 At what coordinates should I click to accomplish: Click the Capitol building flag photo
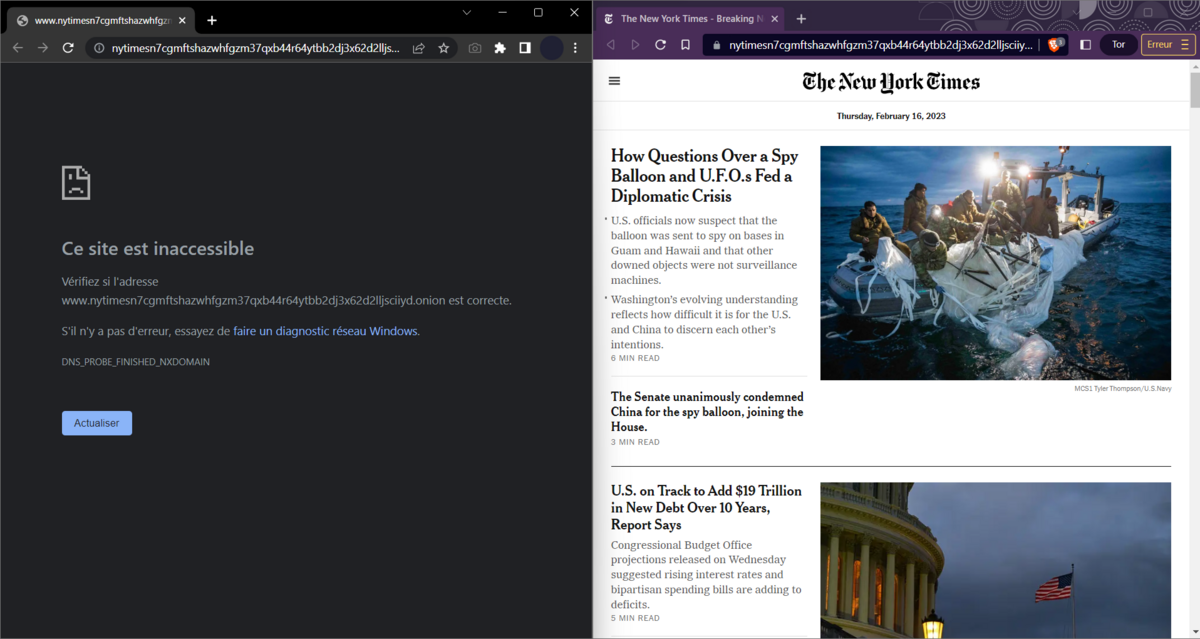(x=995, y=560)
